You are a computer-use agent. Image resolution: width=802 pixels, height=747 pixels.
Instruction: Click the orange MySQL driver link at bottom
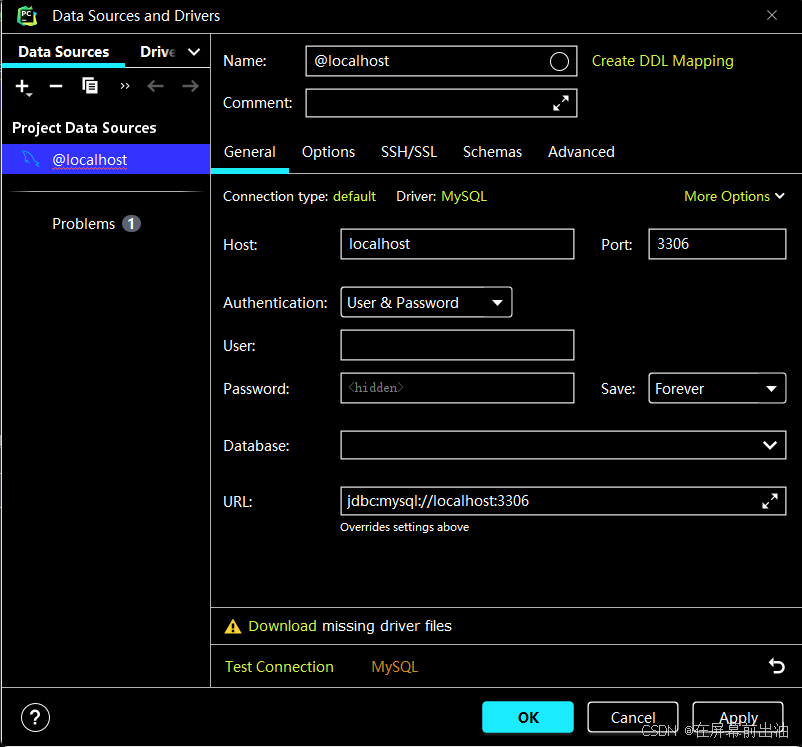(x=394, y=667)
